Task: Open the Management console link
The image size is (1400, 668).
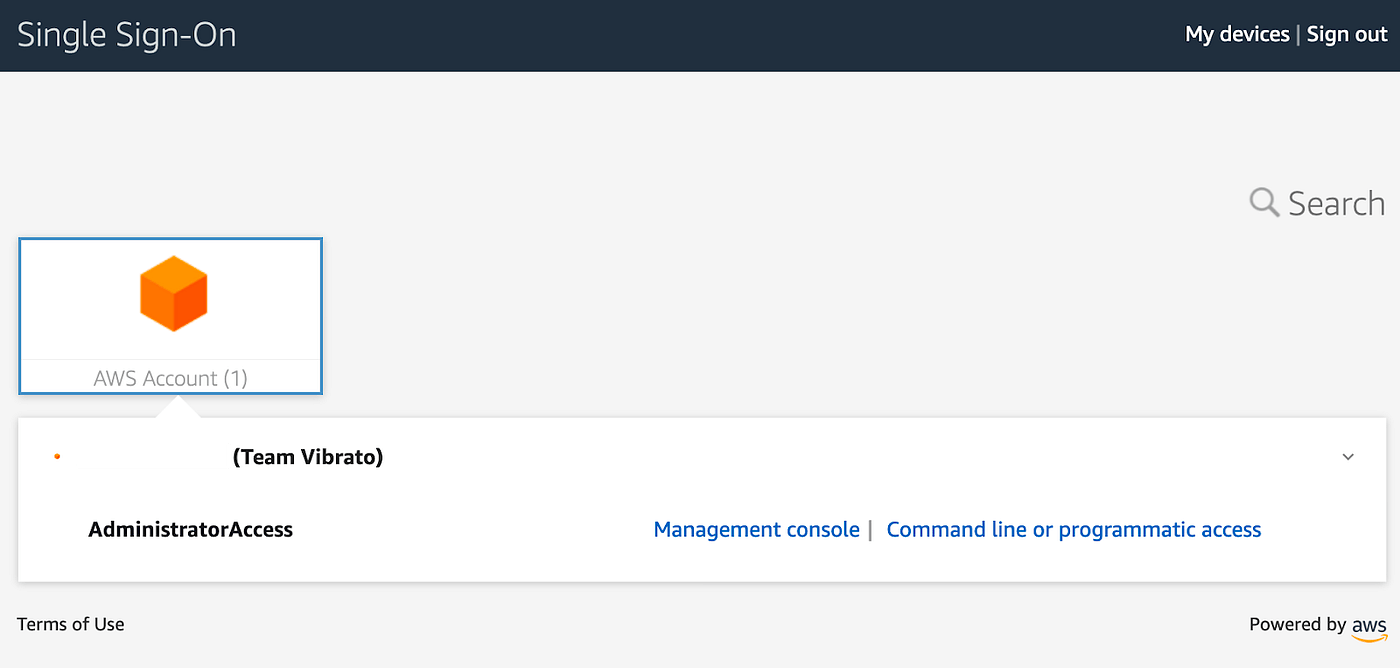Action: [x=756, y=529]
